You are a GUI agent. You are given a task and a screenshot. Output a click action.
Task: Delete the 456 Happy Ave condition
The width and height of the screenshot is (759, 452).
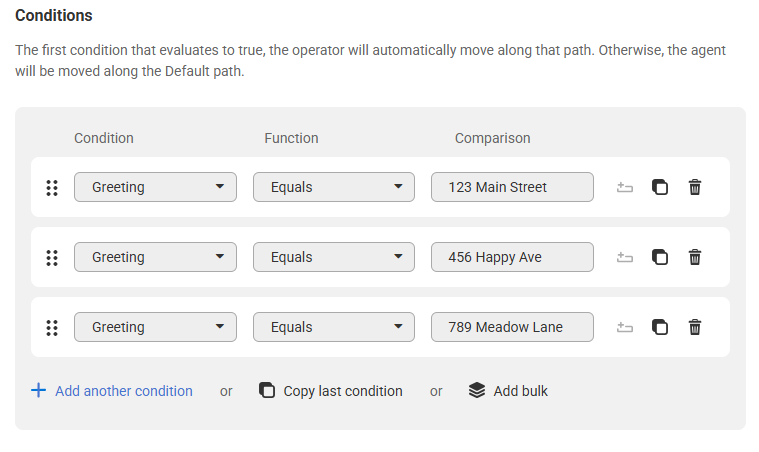695,257
